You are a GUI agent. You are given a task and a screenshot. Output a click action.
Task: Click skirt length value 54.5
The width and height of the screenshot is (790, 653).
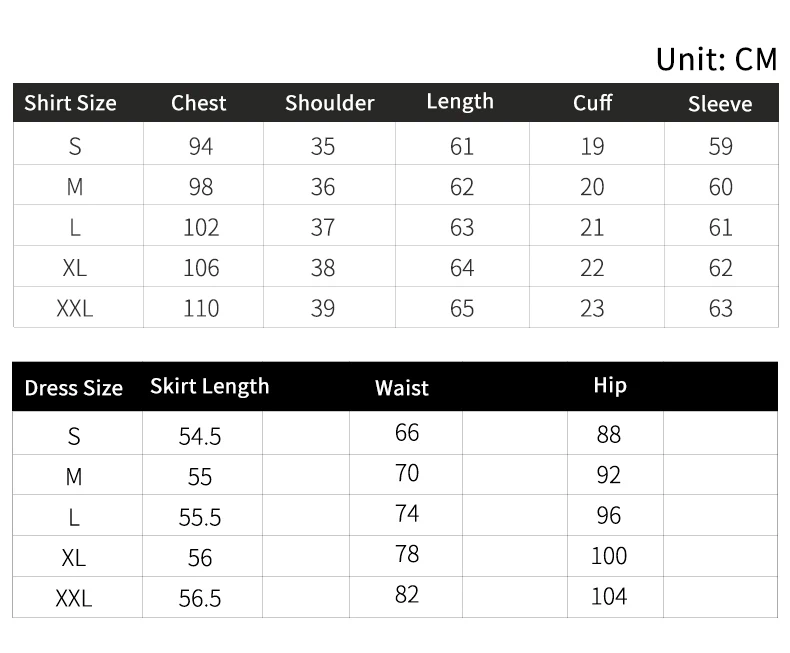coord(200,437)
